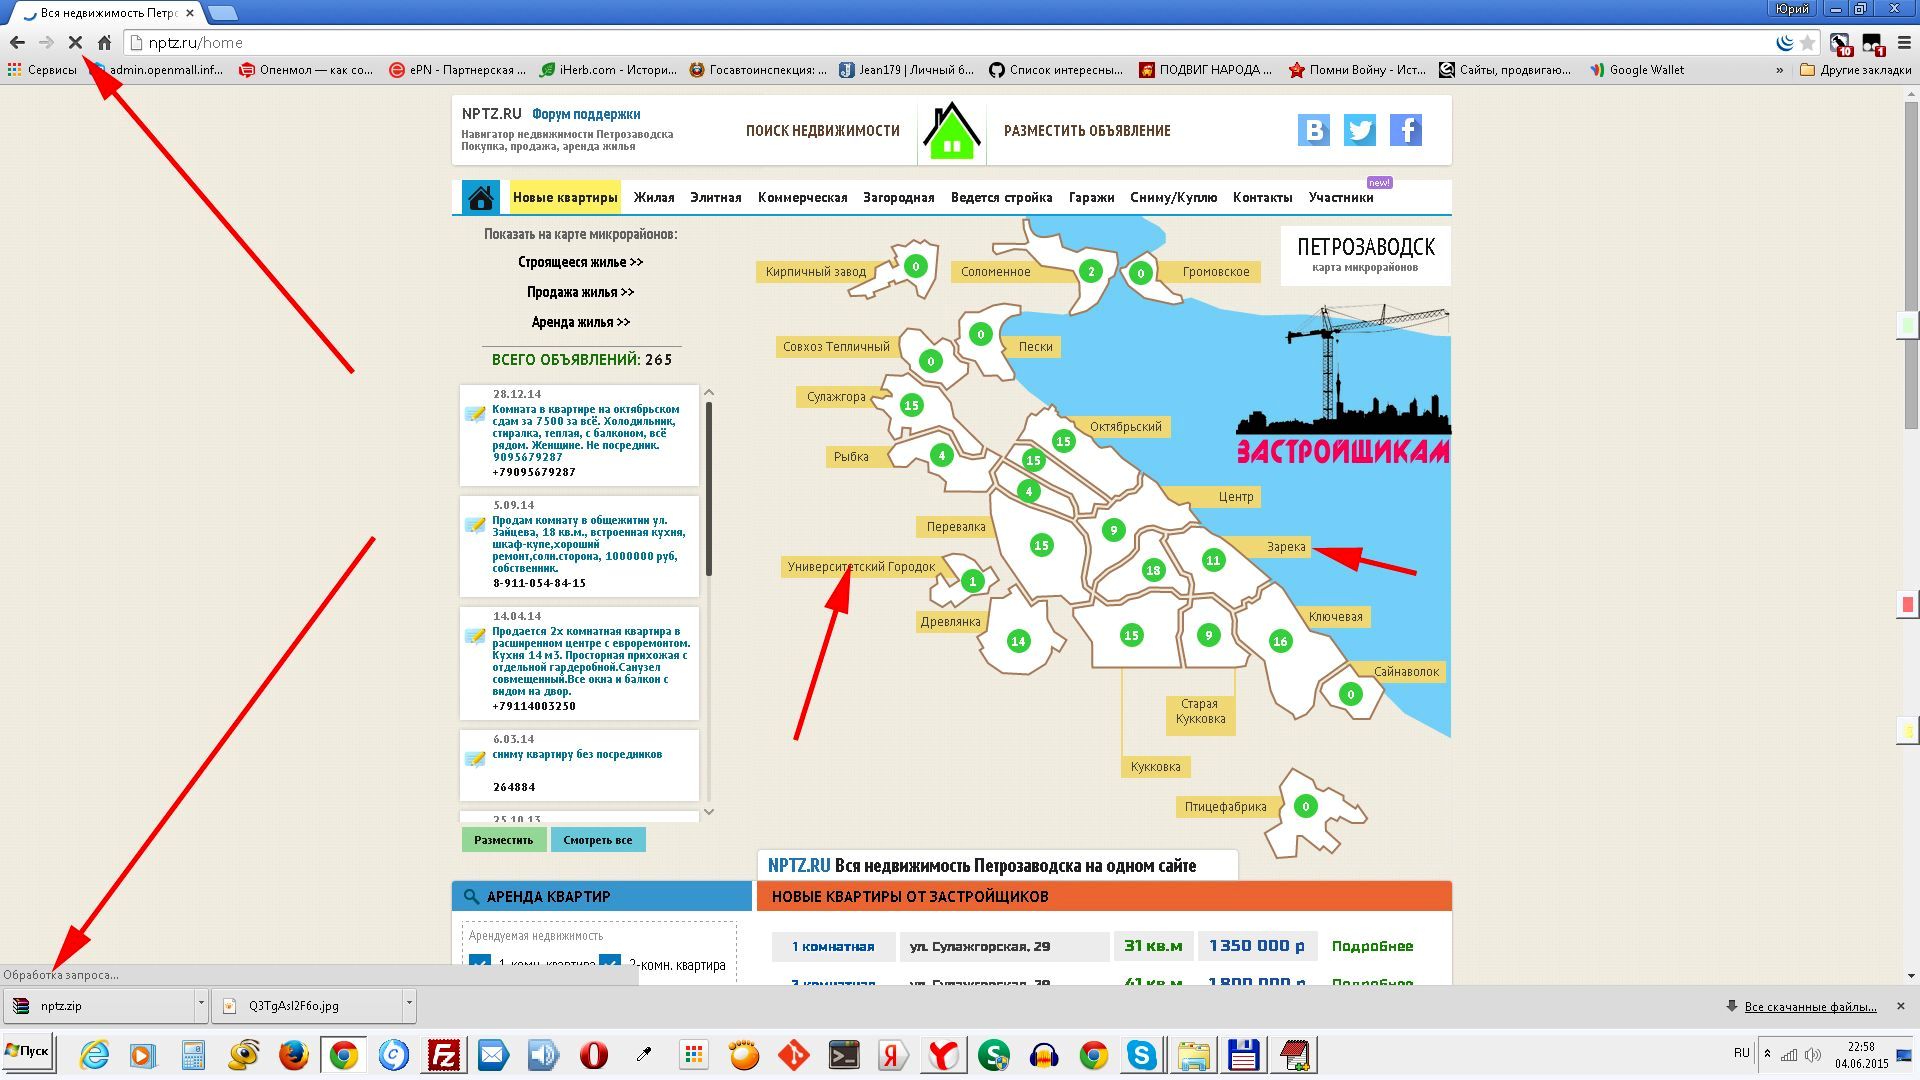Click ПОИСК НЕДВИЖИМОСТИ in the header

click(823, 131)
